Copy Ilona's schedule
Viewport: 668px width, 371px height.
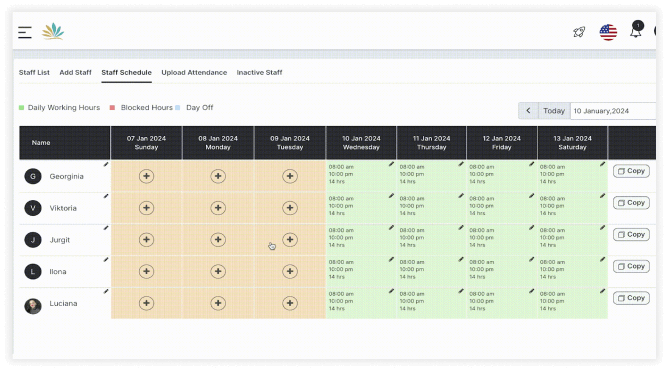pyautogui.click(x=631, y=266)
